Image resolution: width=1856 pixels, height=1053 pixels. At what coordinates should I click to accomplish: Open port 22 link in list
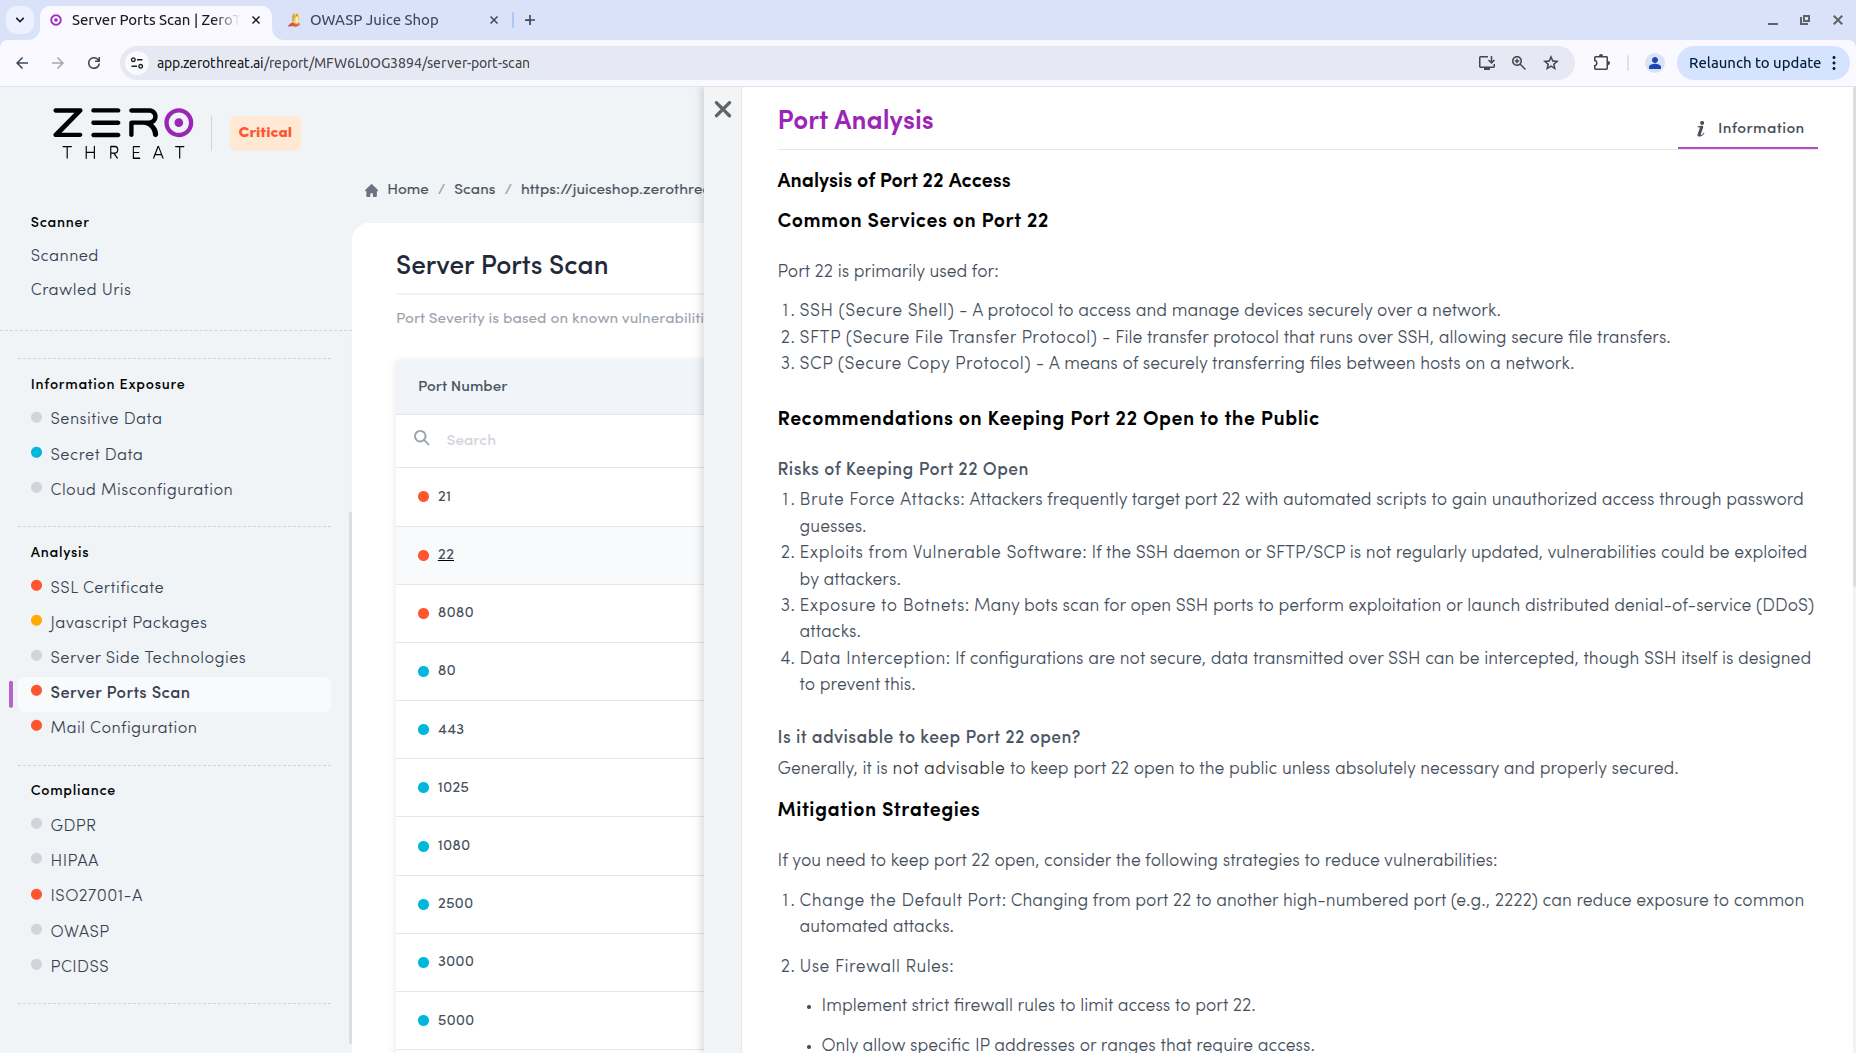[446, 554]
